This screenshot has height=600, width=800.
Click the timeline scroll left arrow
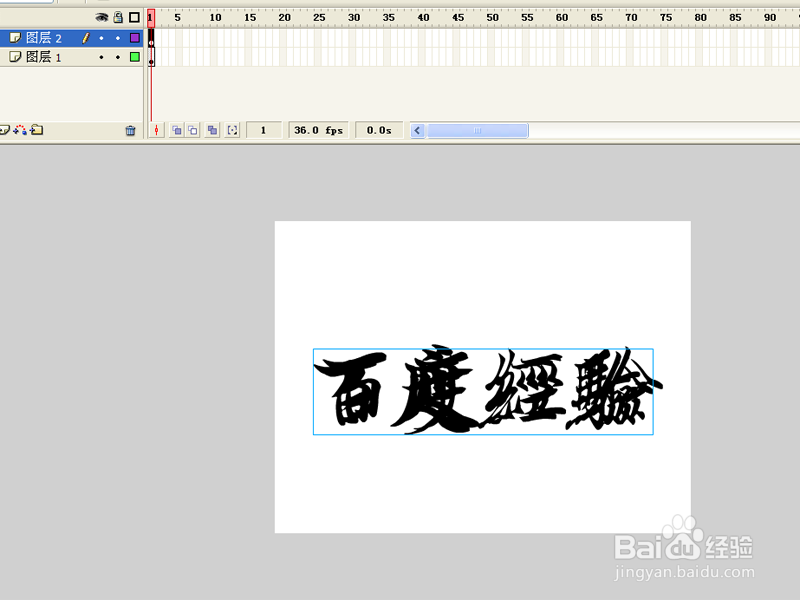(417, 131)
